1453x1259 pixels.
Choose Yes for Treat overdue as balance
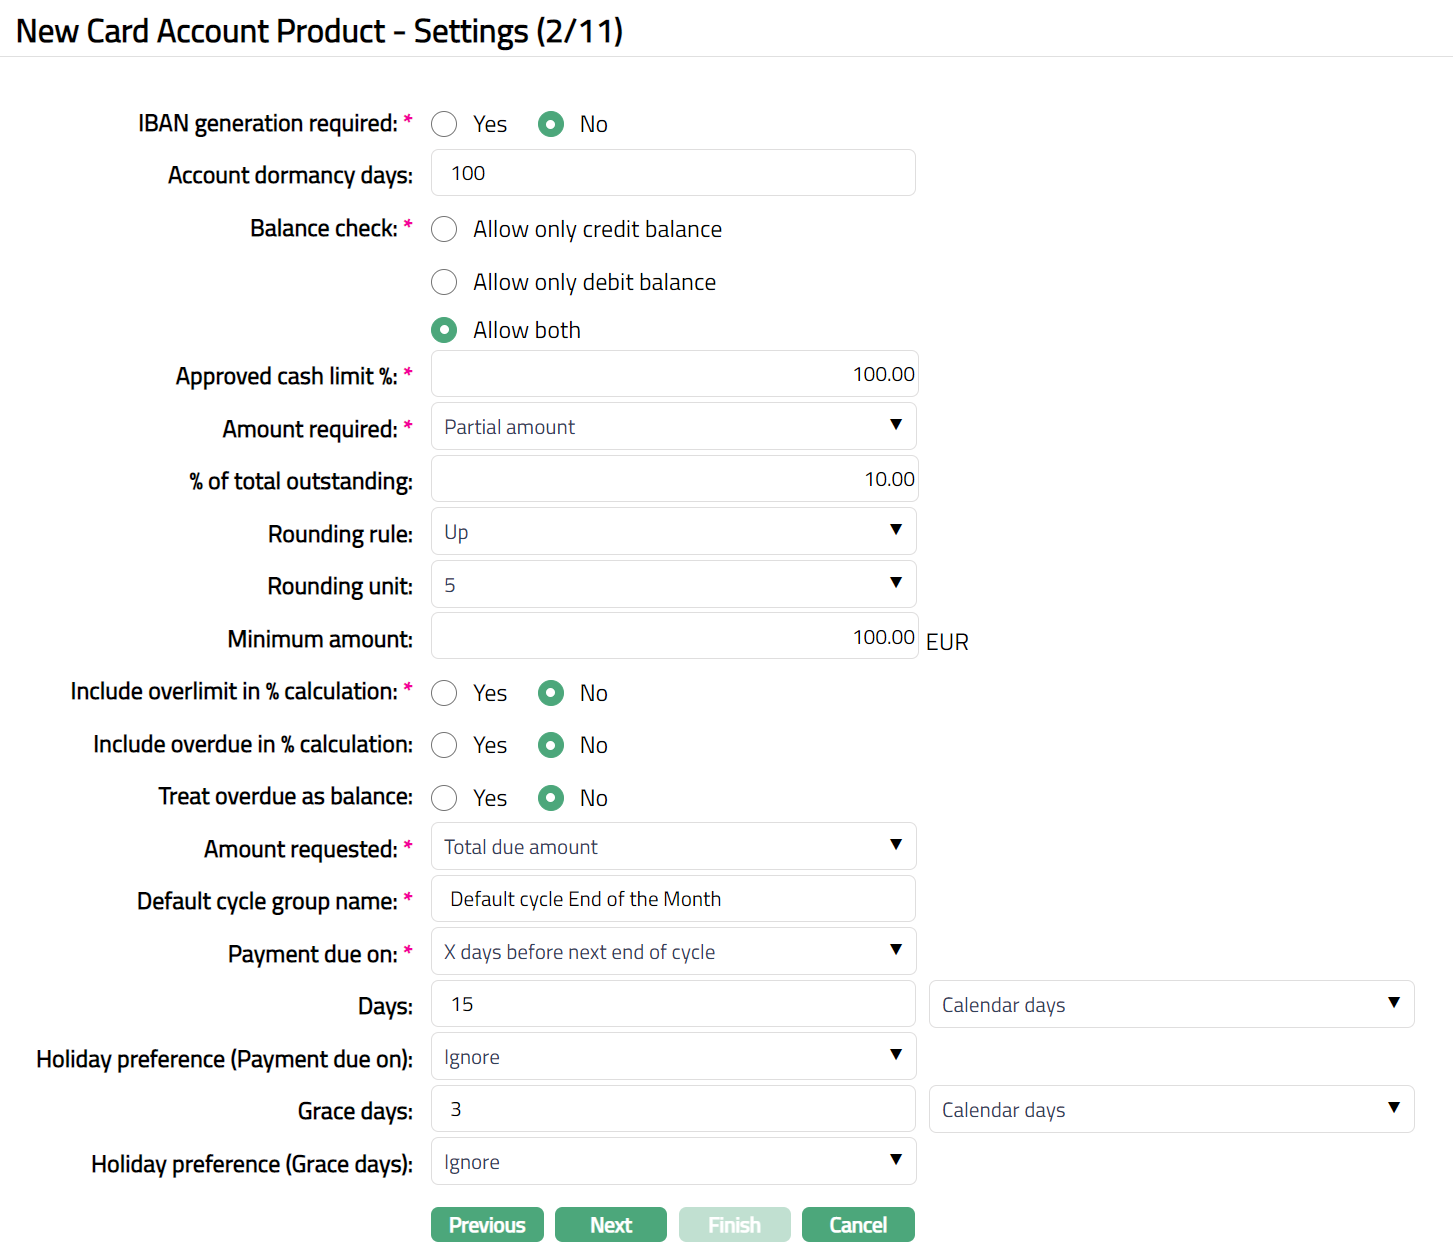point(444,798)
